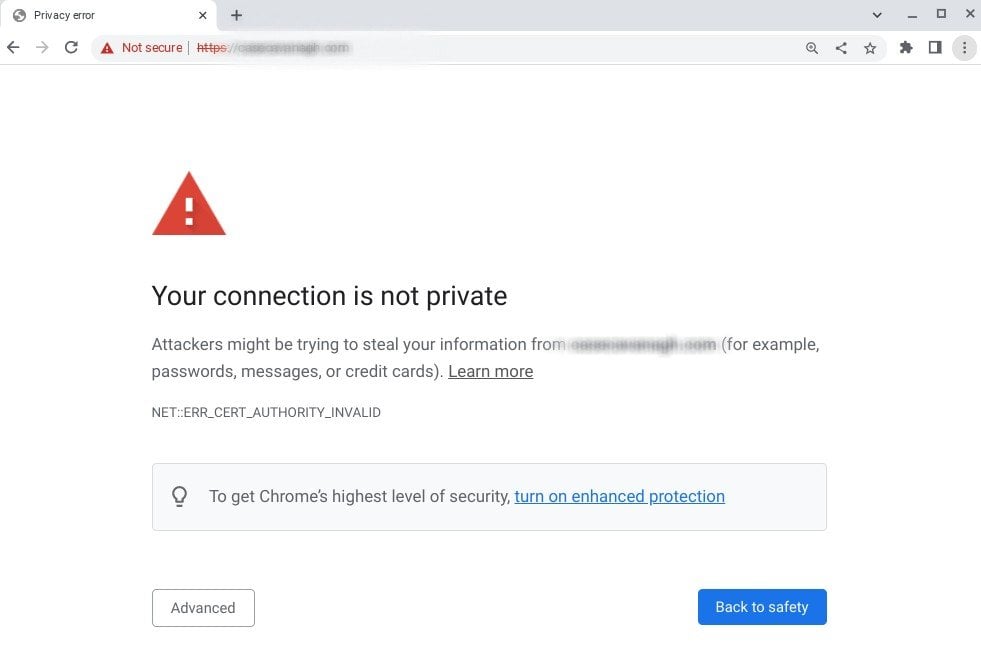Open the extensions puzzle-piece menu

pos(906,47)
